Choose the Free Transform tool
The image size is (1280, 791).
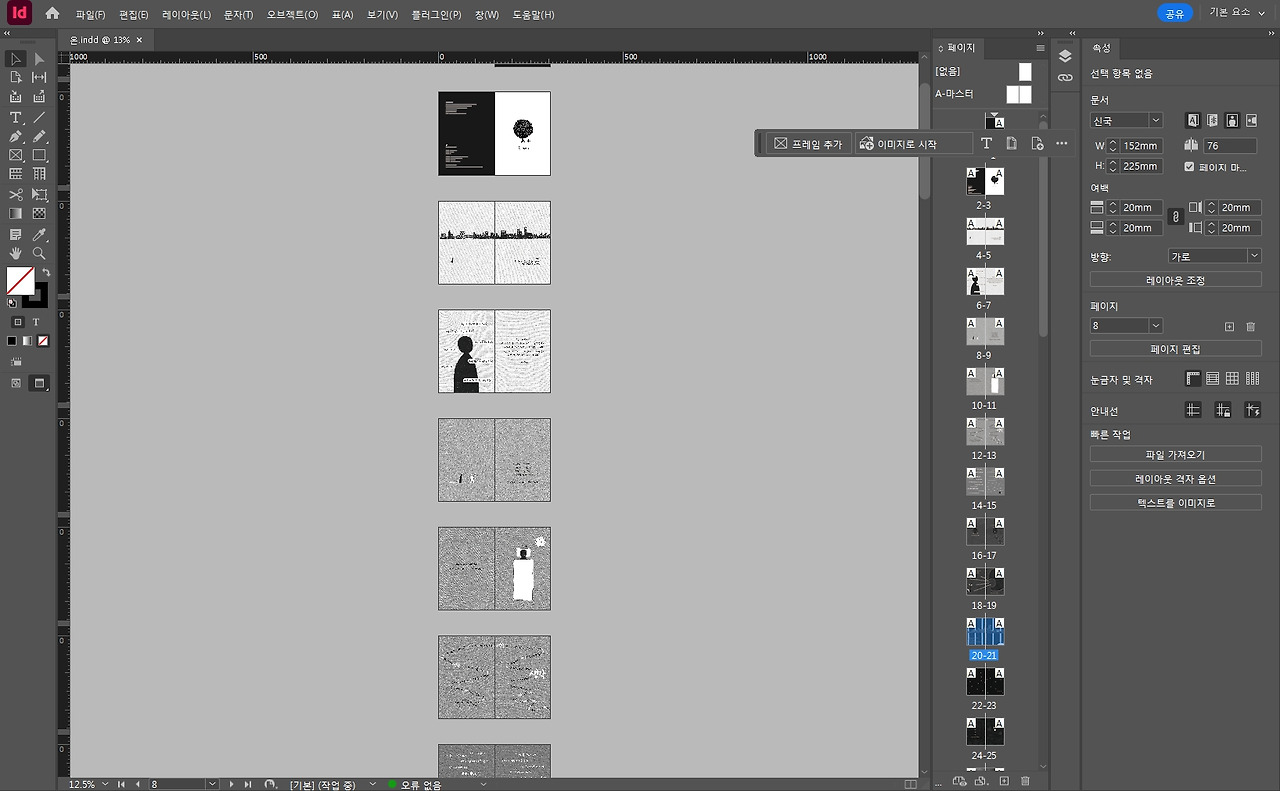[39, 195]
